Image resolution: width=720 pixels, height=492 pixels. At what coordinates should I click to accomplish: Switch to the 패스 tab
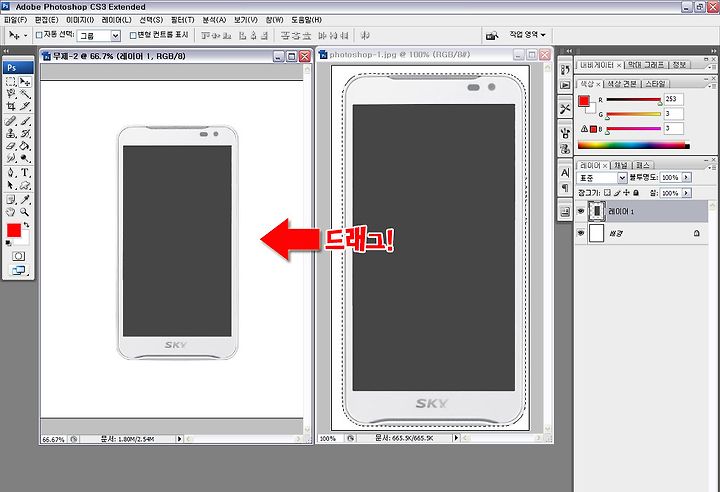[x=642, y=165]
